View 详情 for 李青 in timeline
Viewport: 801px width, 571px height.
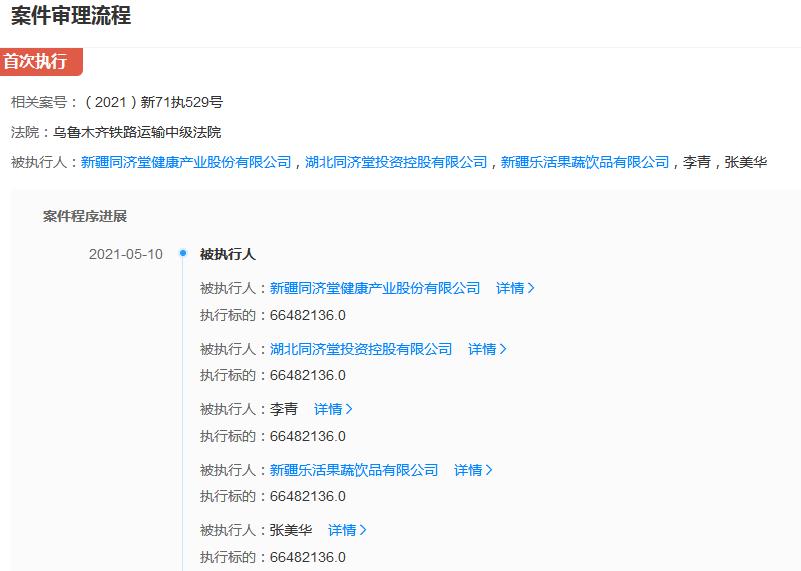[333, 409]
